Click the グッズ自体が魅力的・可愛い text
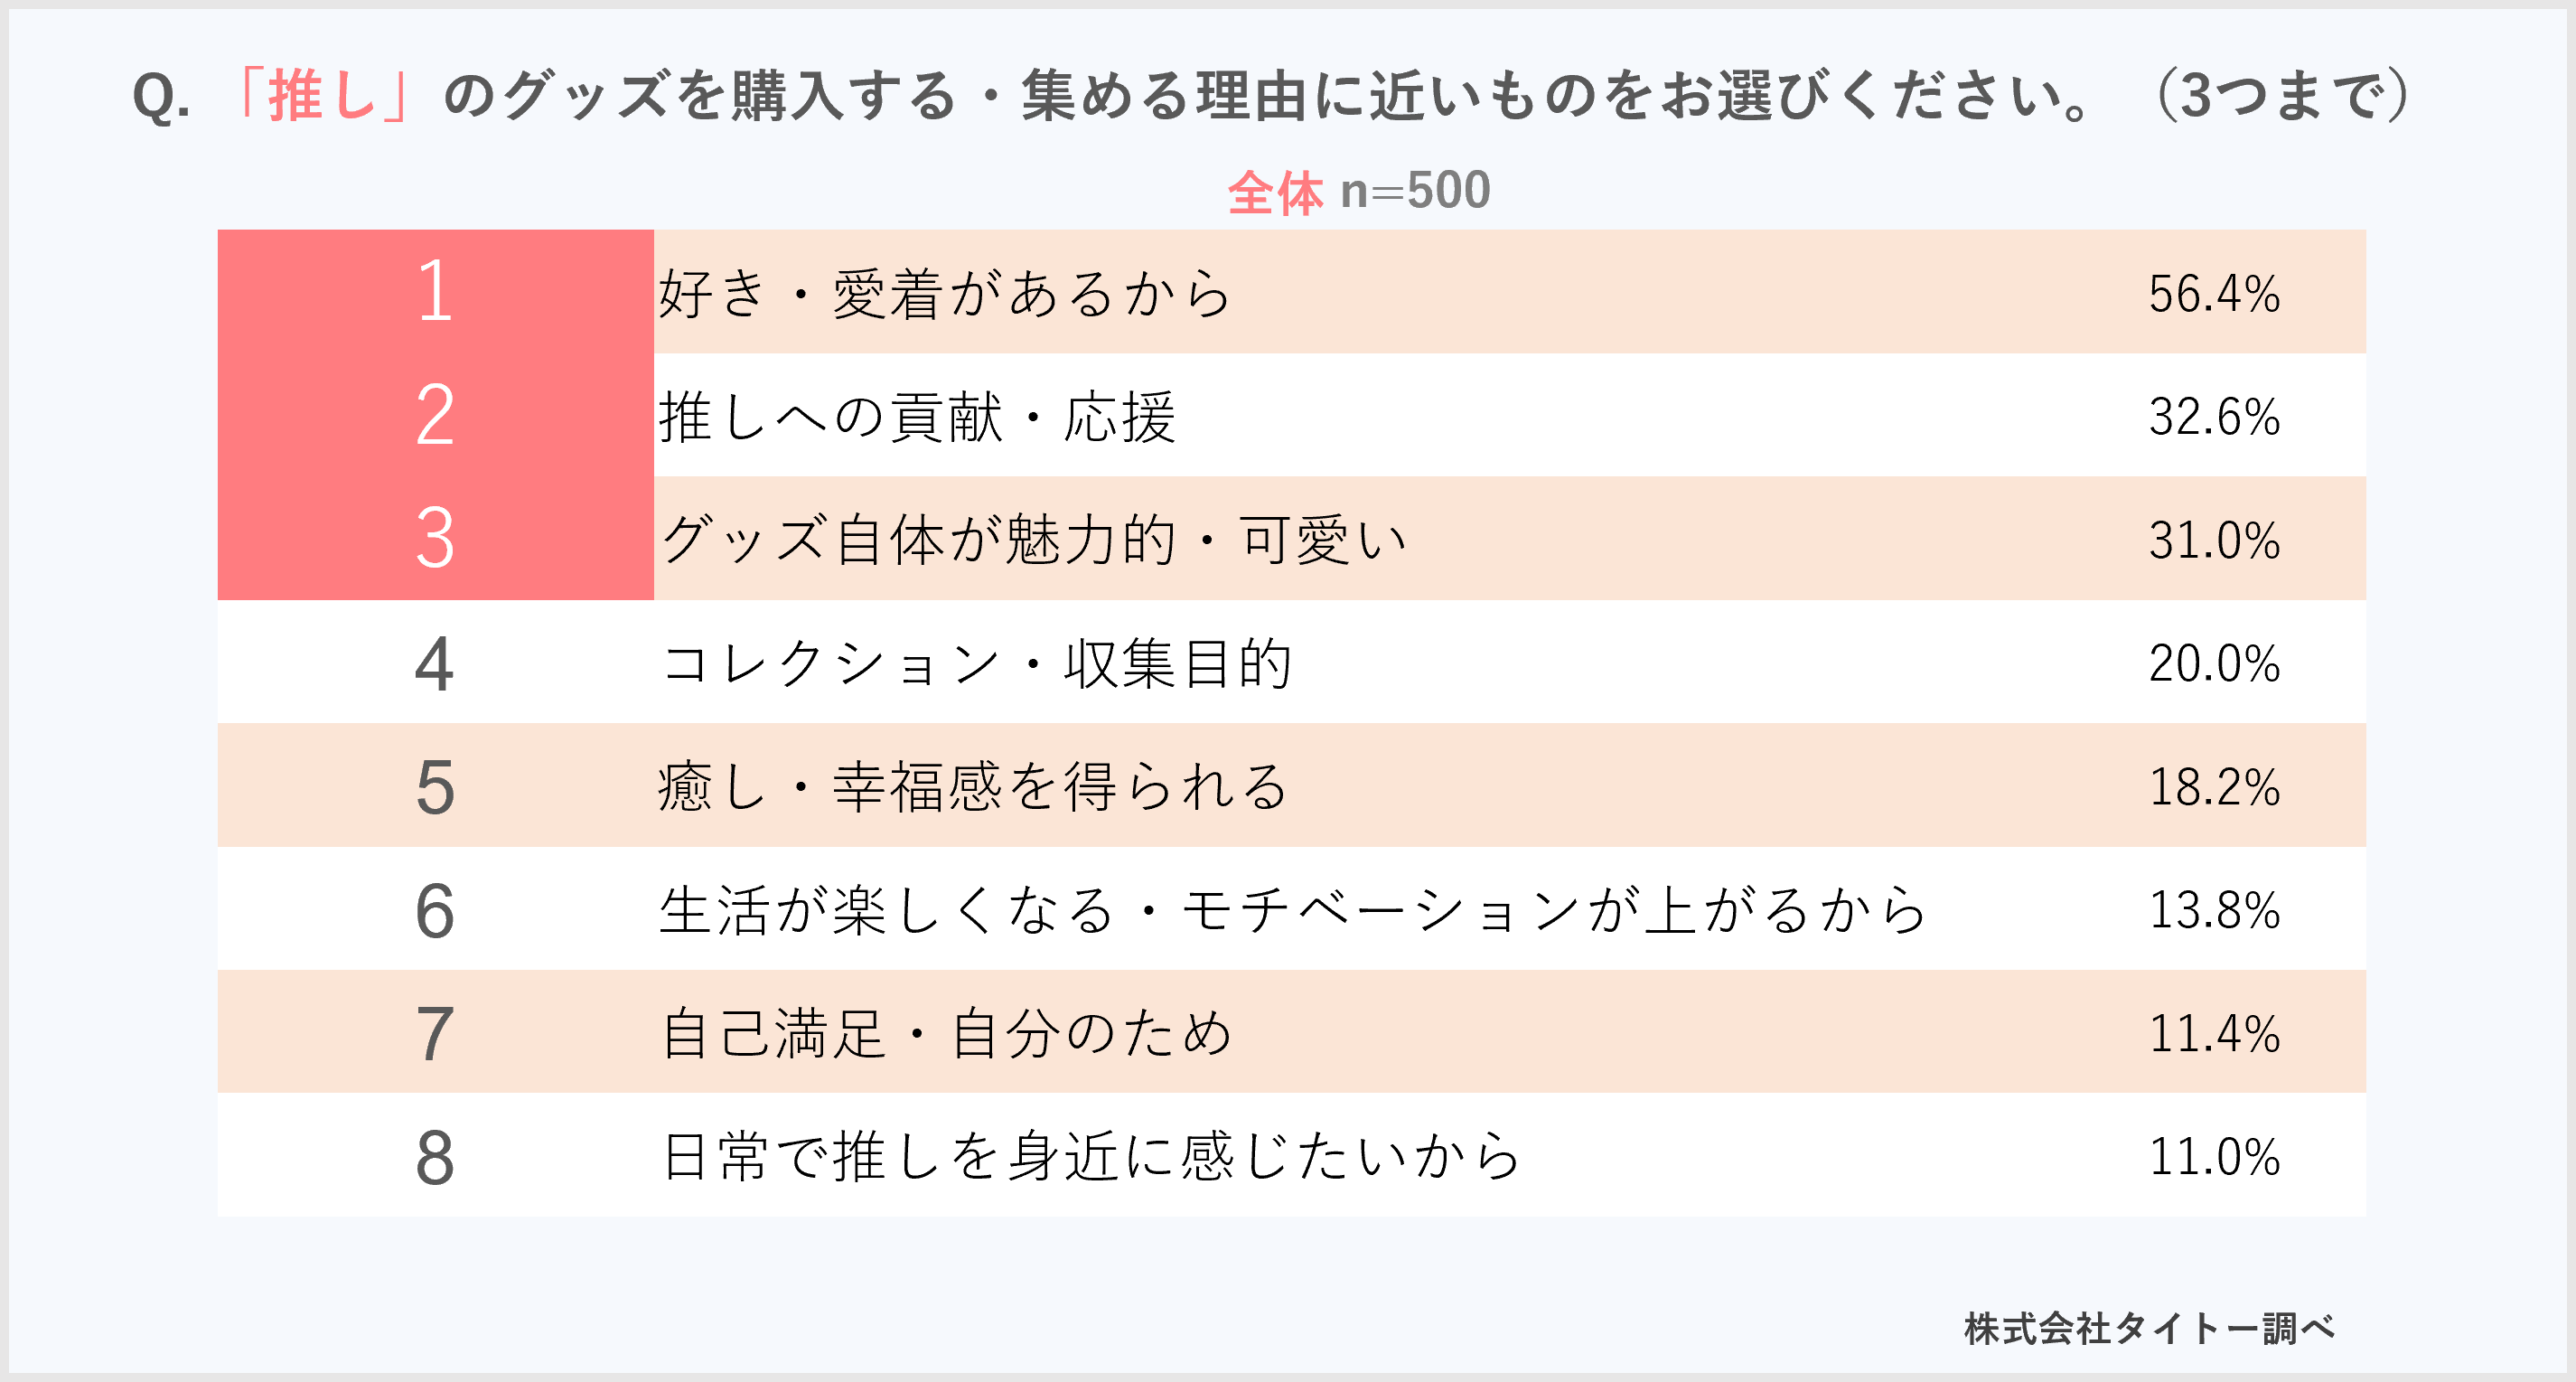Viewport: 2576px width, 1382px height. 1034,540
